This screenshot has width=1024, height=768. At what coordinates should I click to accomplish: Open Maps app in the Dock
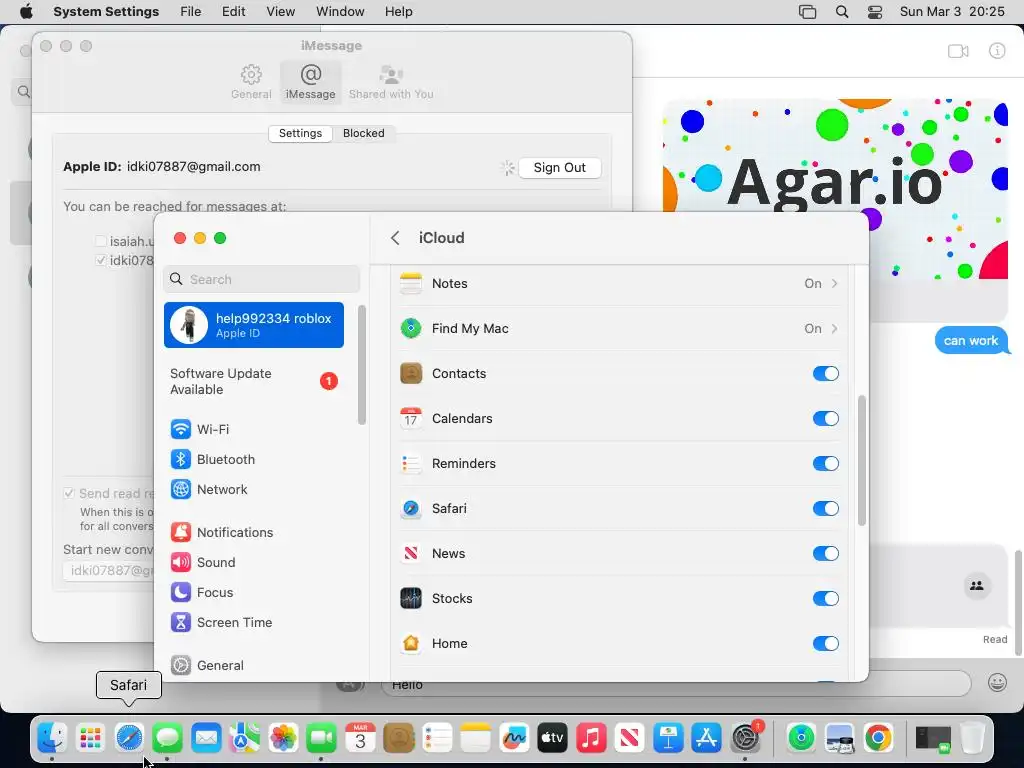[244, 739]
